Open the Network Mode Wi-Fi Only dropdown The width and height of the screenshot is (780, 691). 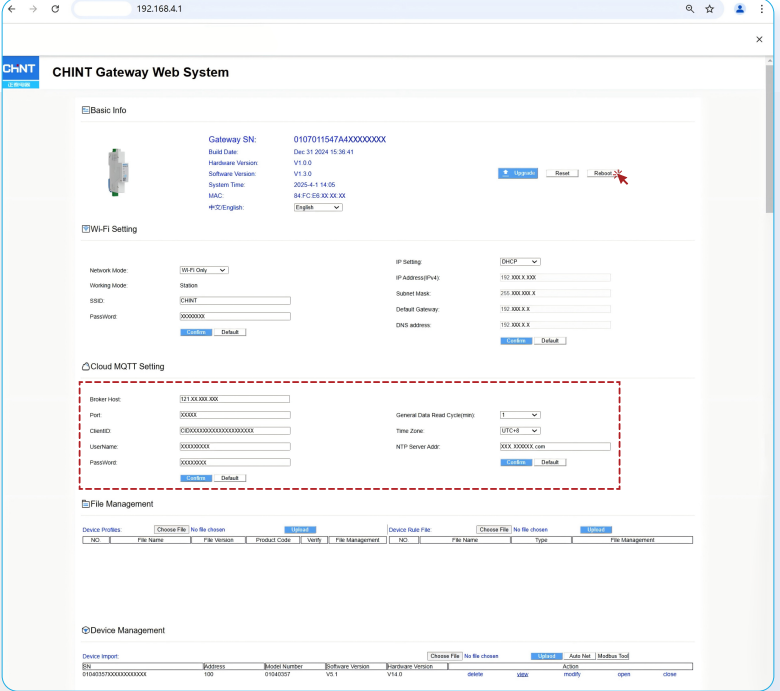pos(204,270)
